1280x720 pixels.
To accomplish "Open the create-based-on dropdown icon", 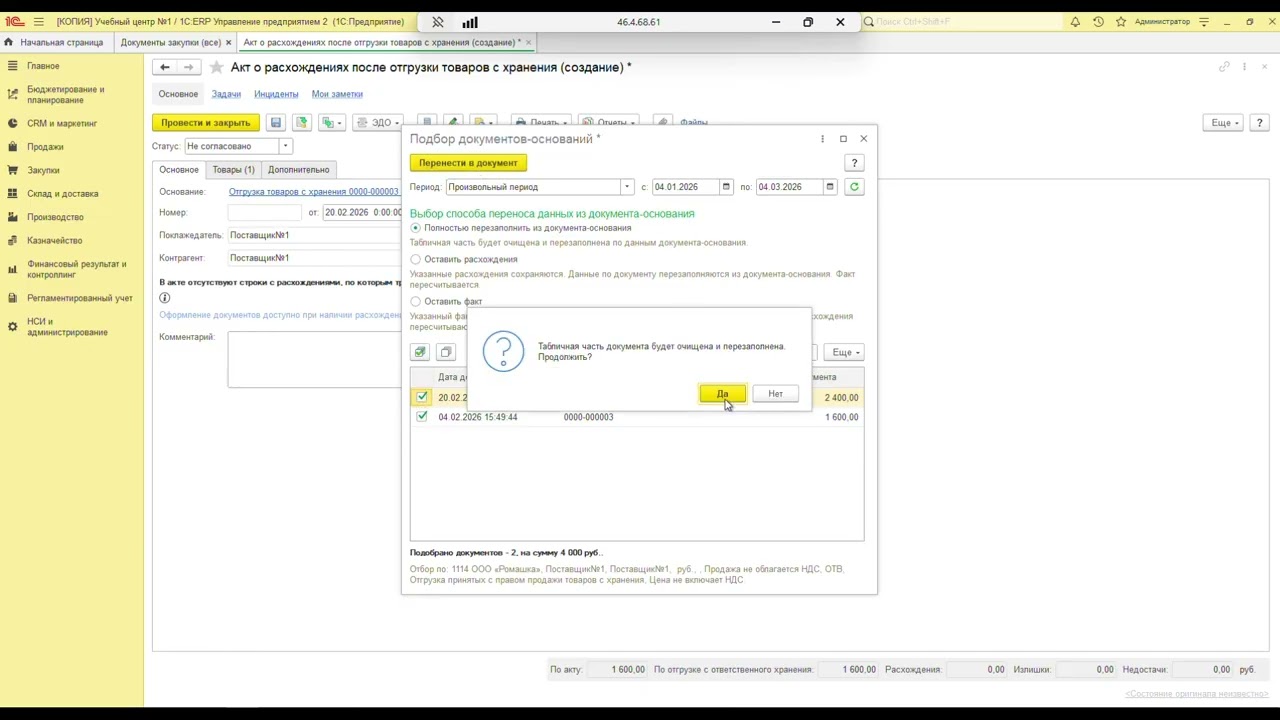I will click(331, 122).
